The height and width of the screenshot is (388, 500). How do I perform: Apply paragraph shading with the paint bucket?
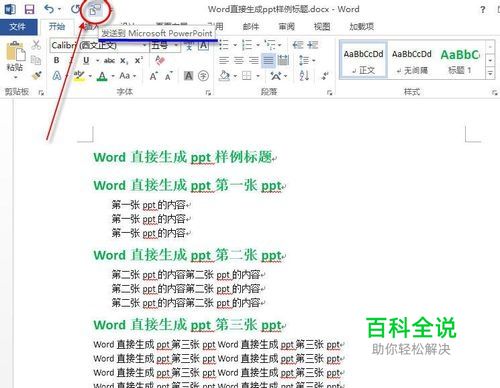coord(225,76)
